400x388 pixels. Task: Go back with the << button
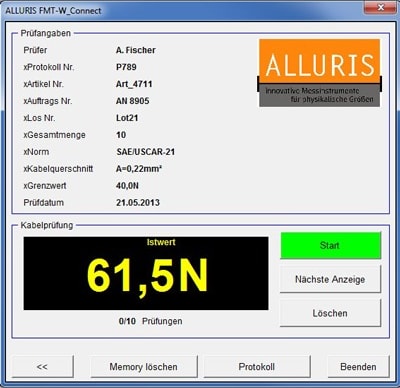tap(42, 367)
